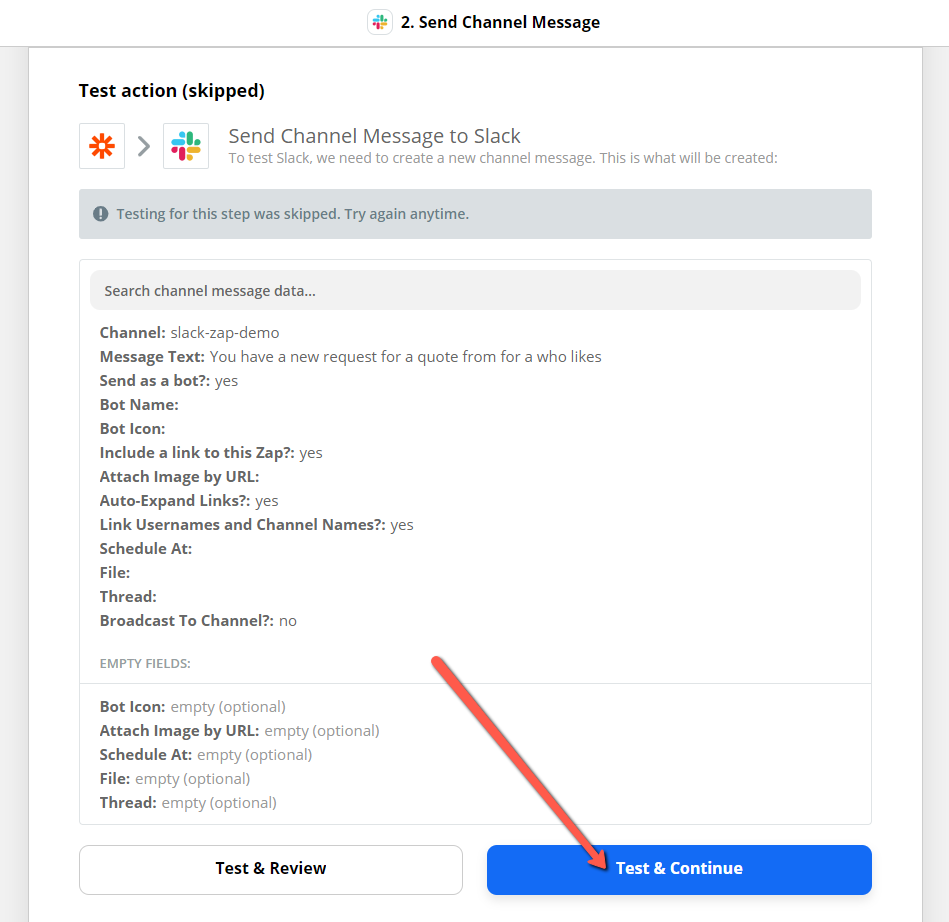
Task: Click the 'Testing for this step was skipped' notice
Action: click(475, 214)
